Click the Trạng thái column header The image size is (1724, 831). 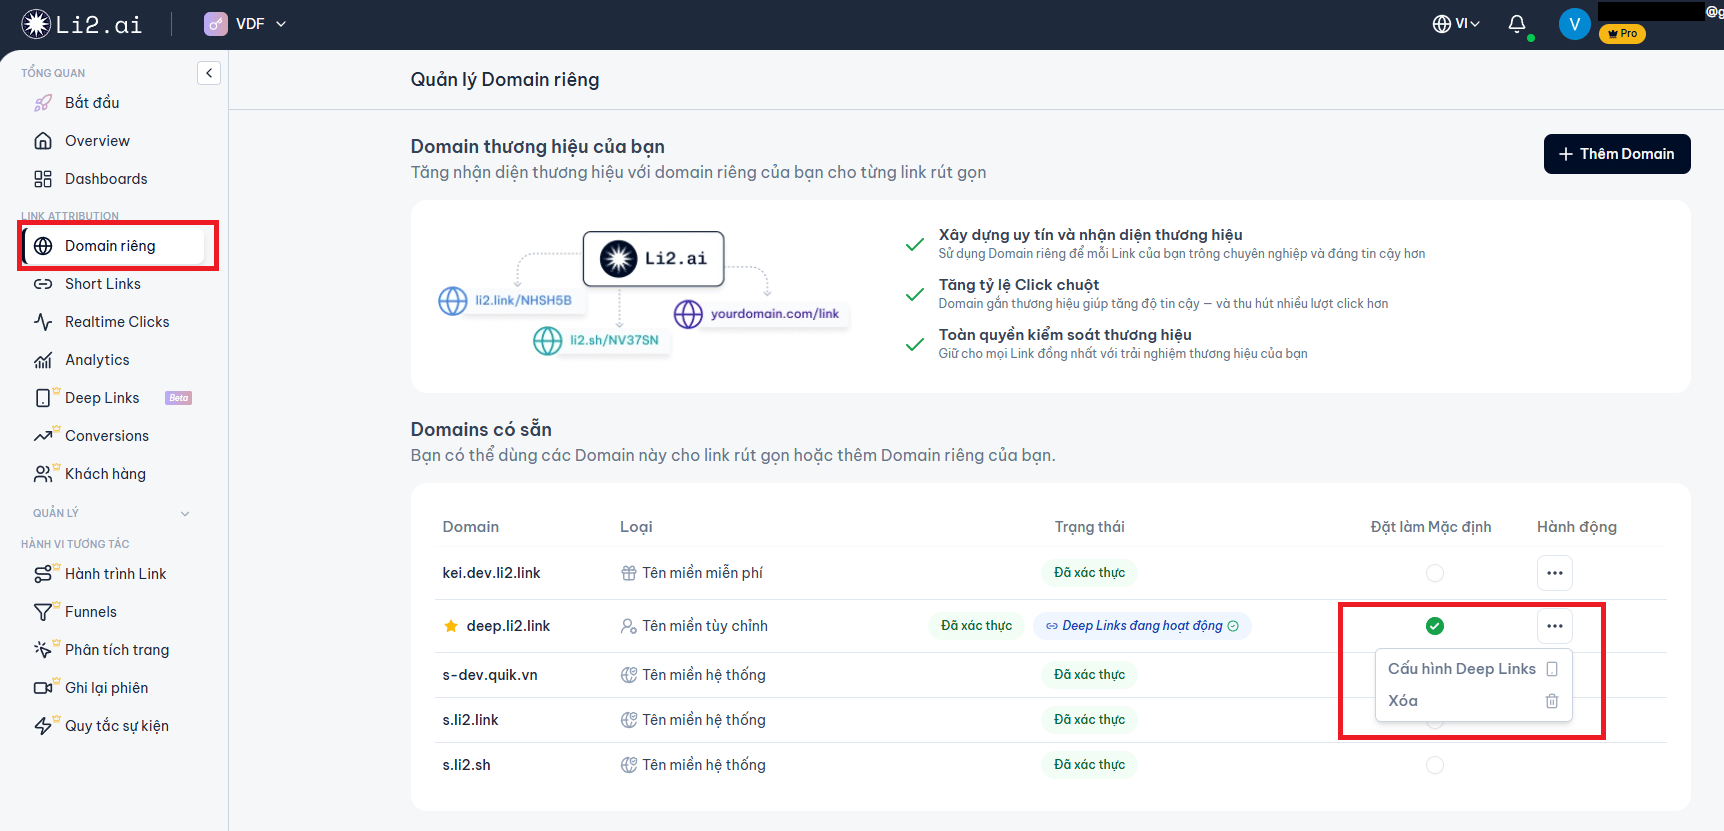(1089, 527)
